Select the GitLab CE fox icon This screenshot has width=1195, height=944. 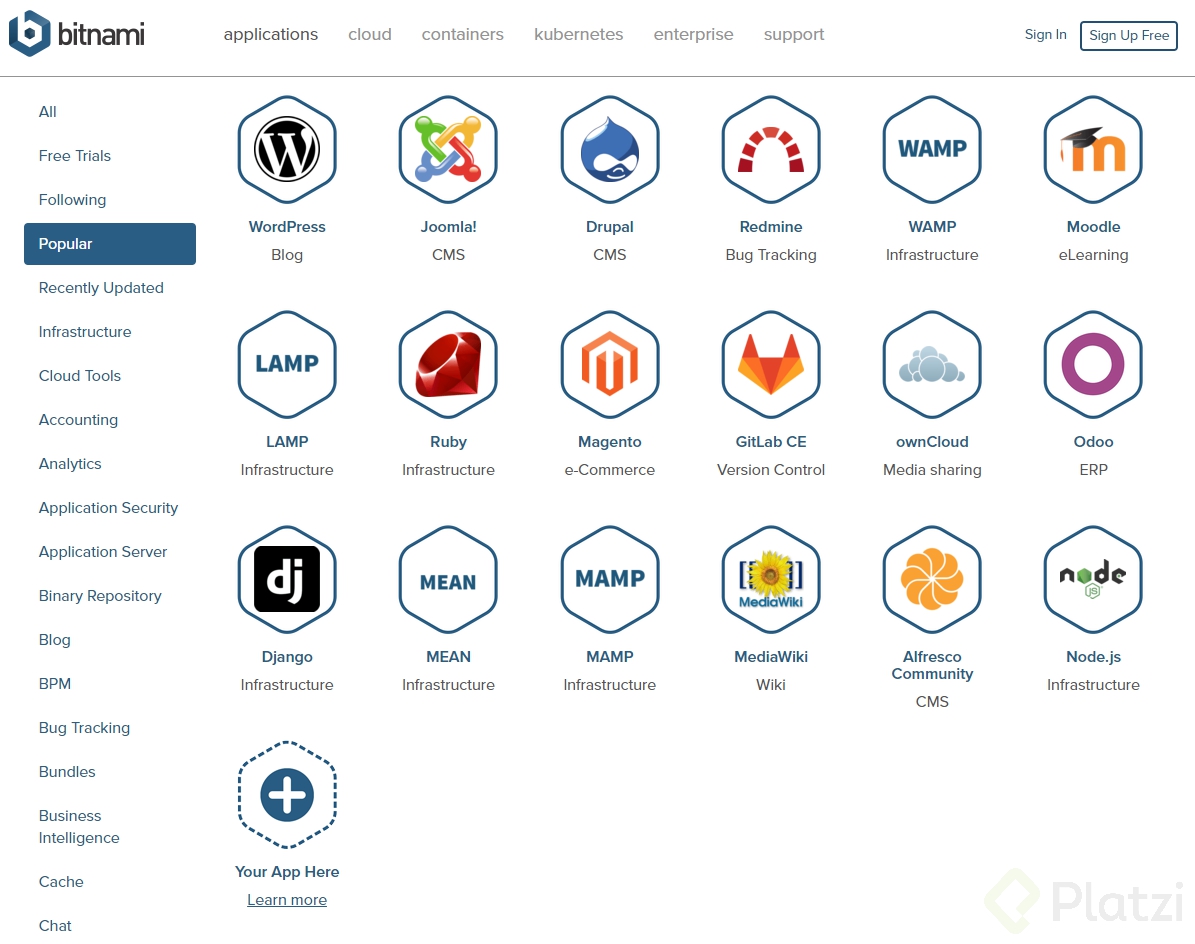point(771,364)
